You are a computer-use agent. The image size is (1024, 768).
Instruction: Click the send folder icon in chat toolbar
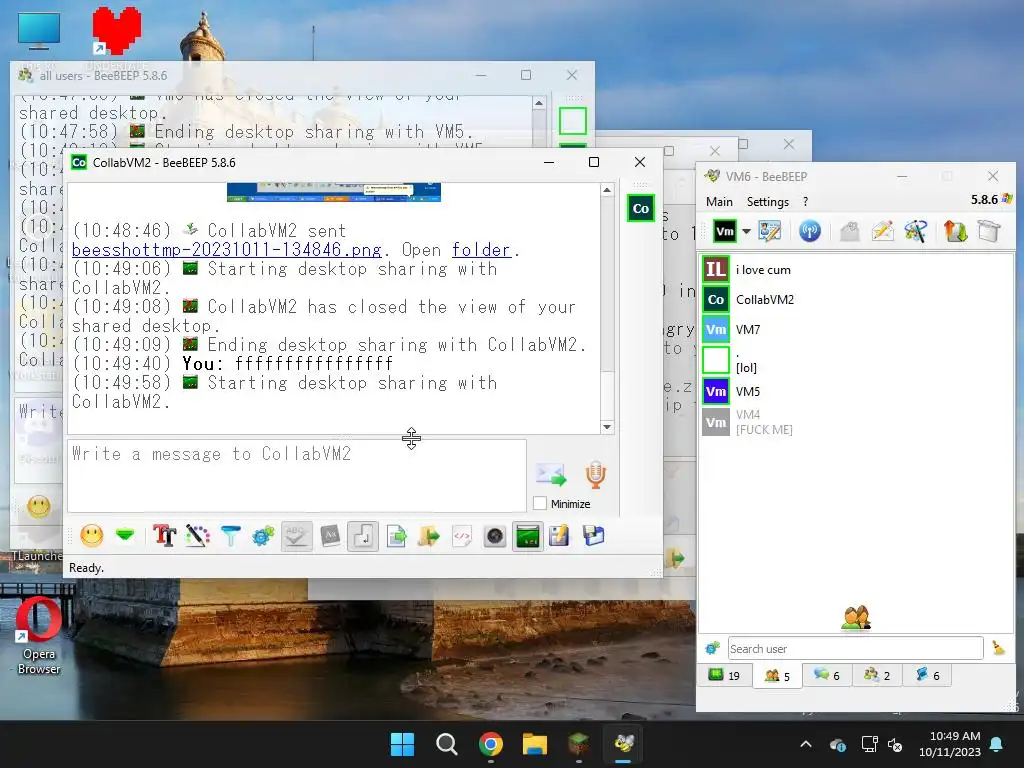(x=428, y=536)
